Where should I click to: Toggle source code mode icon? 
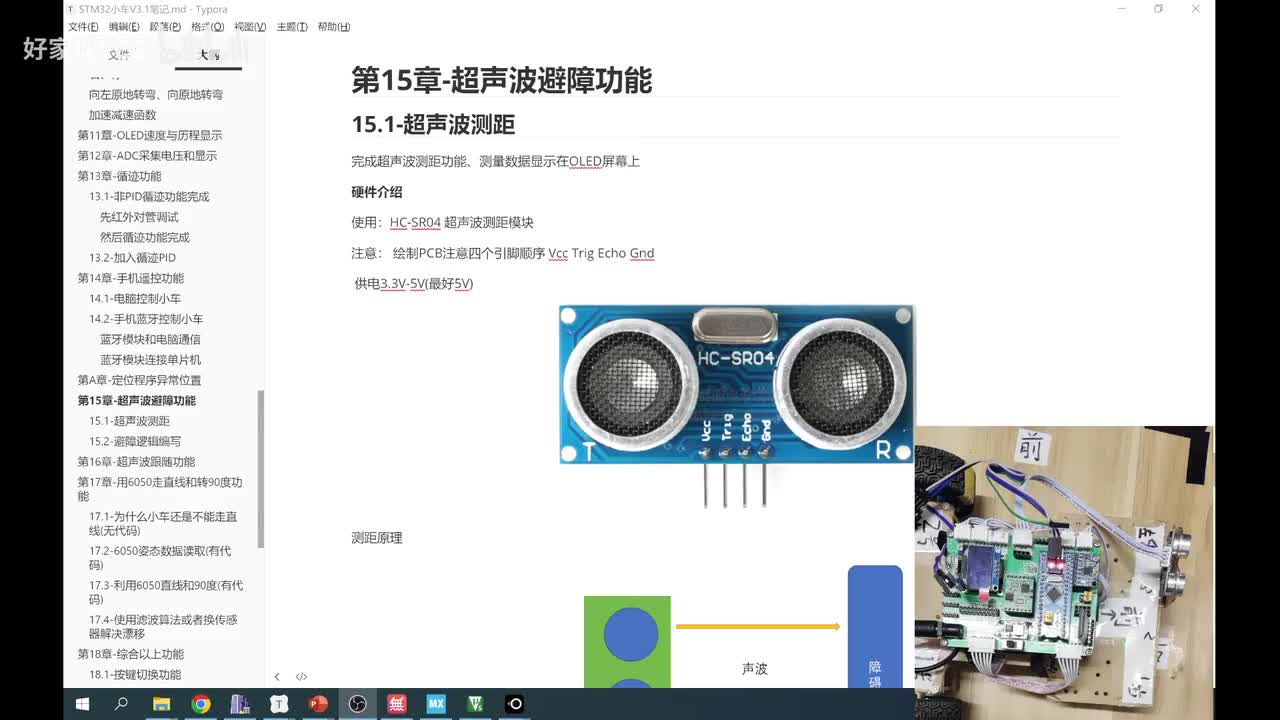301,676
